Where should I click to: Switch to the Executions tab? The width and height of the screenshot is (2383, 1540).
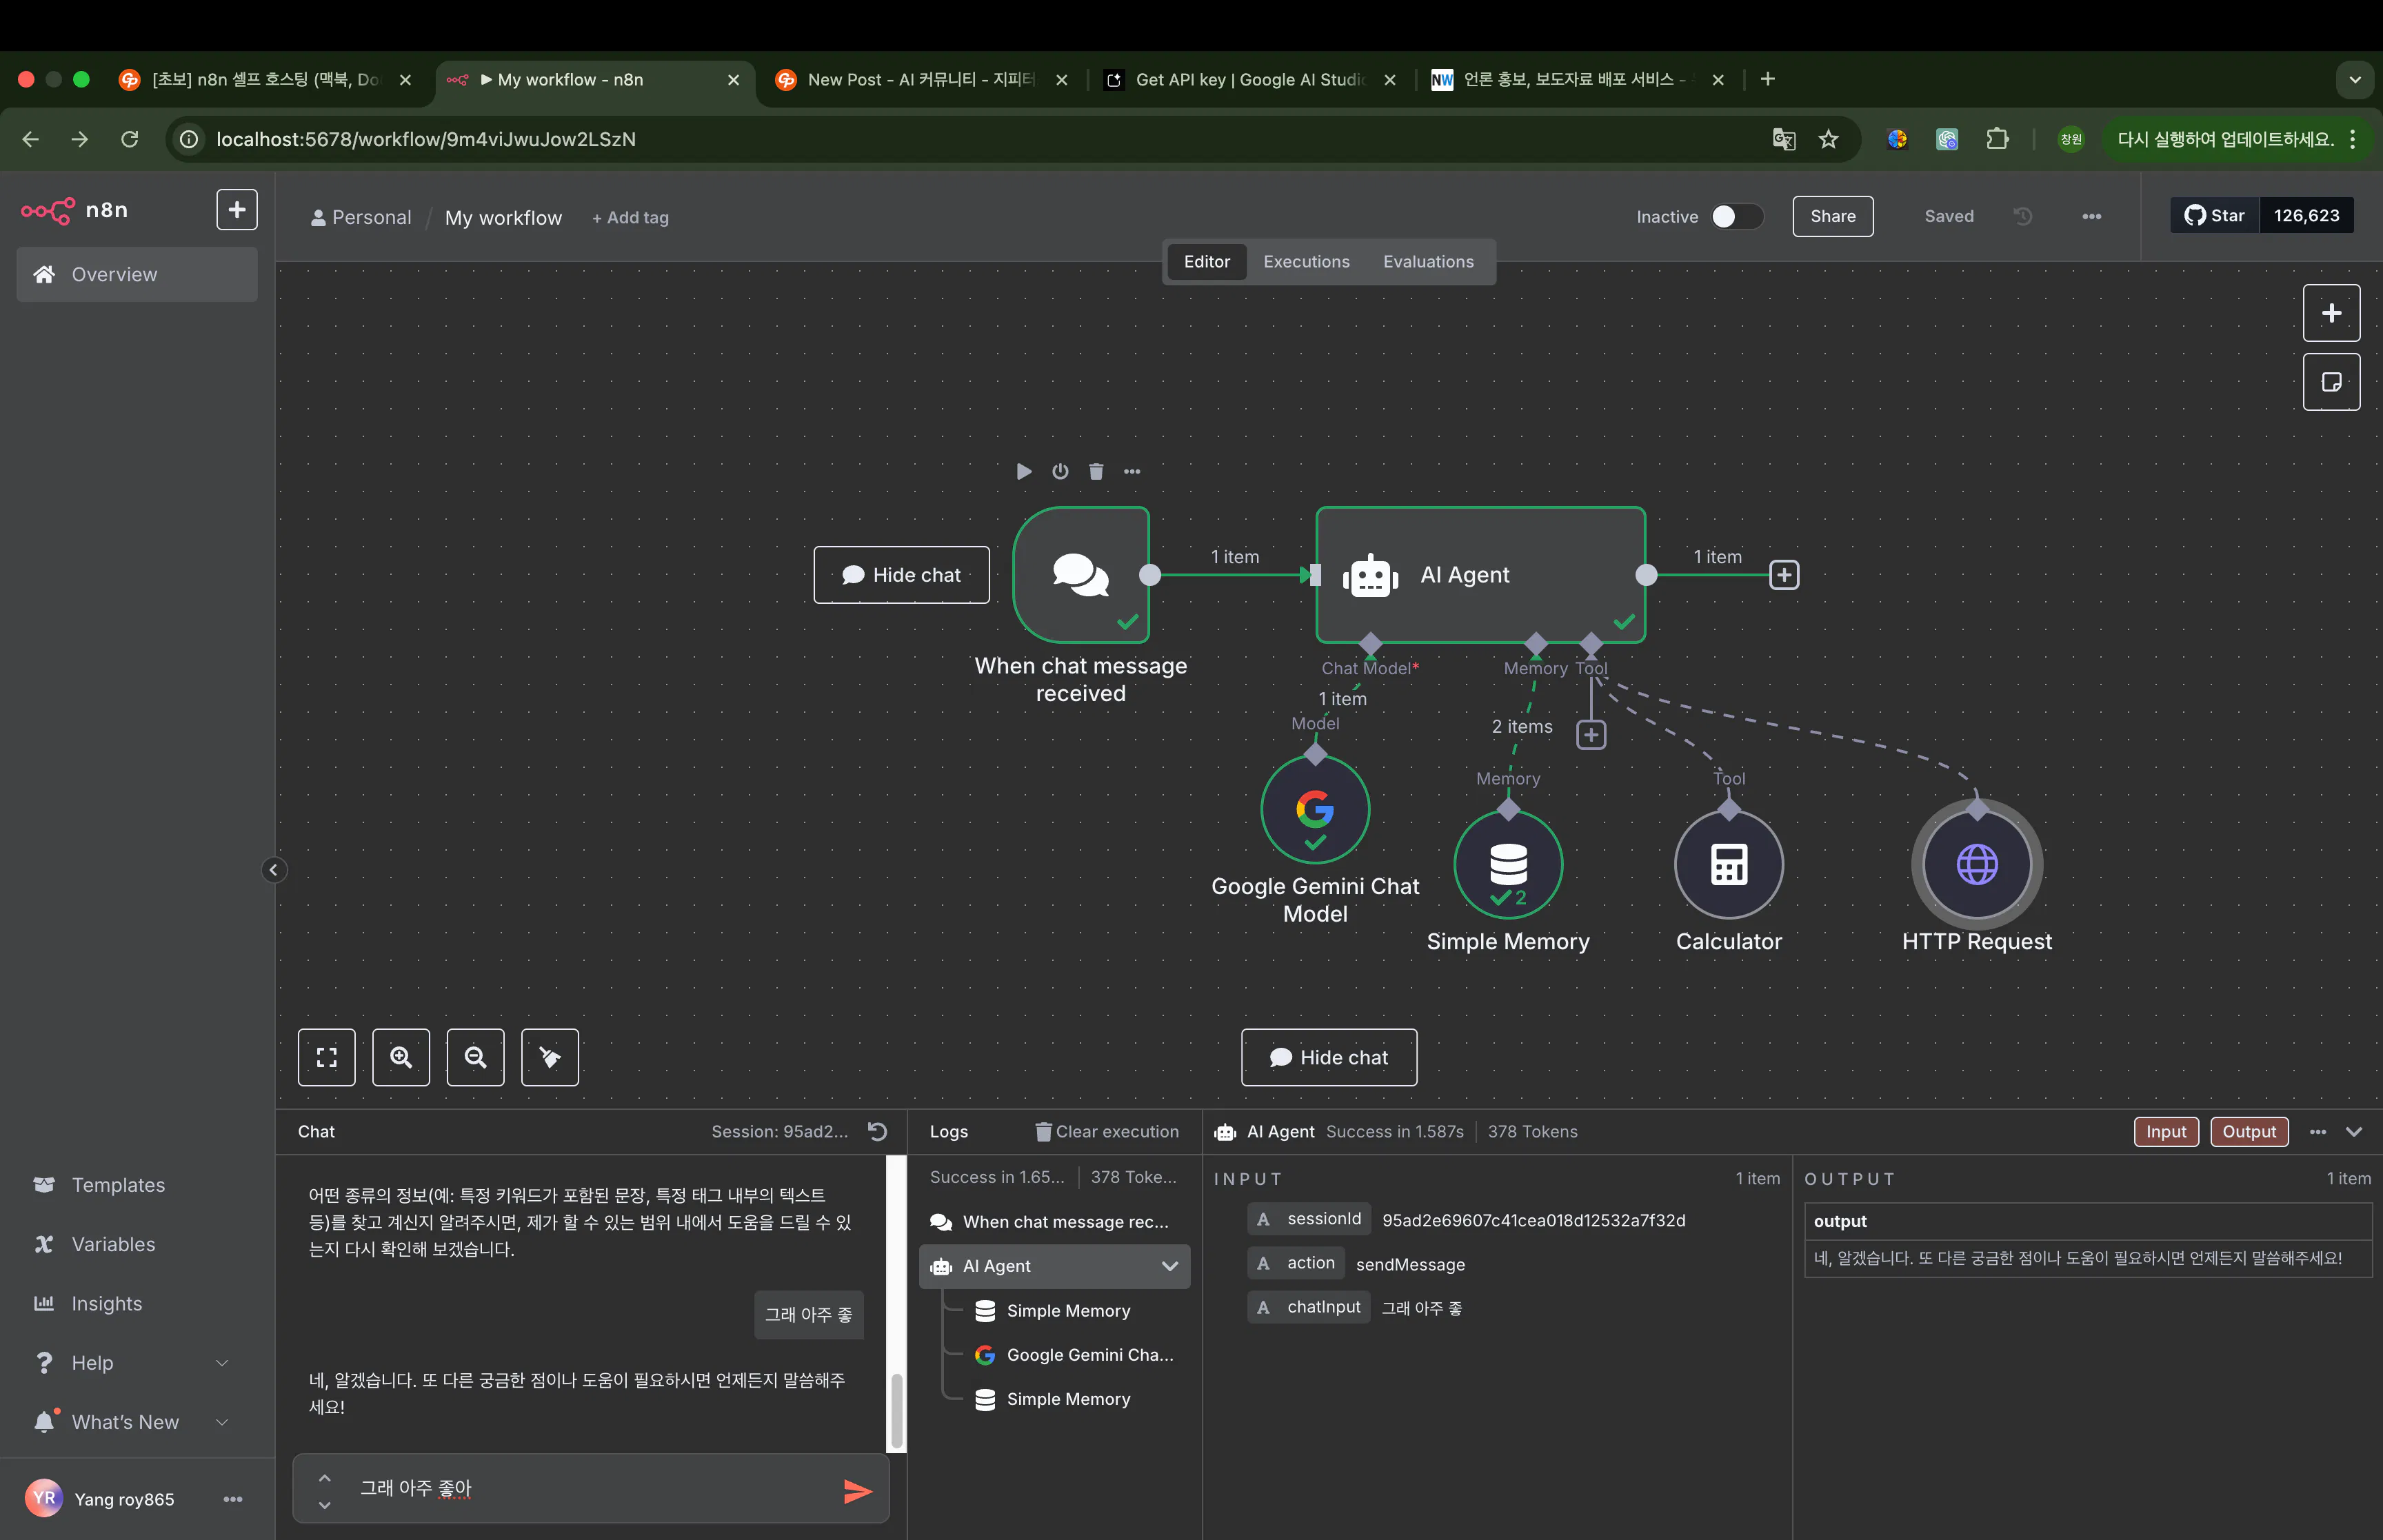[x=1306, y=261]
